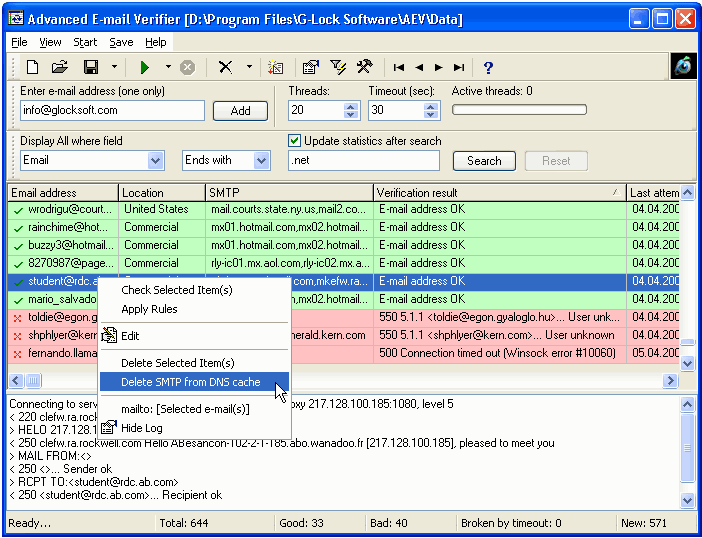Go to previous record arrow icon
The height and width of the screenshot is (538, 702).
coord(419,68)
